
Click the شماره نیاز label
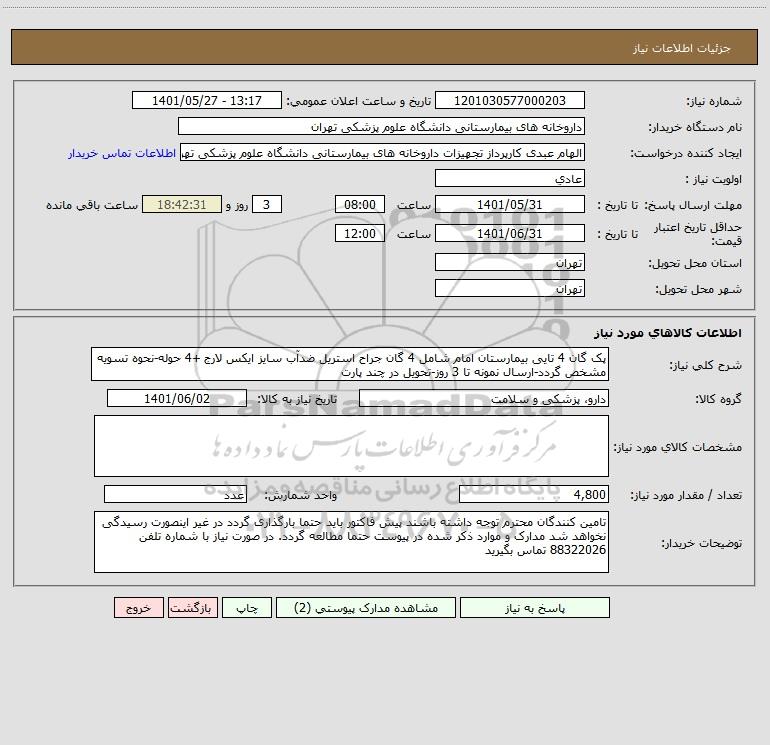(714, 101)
